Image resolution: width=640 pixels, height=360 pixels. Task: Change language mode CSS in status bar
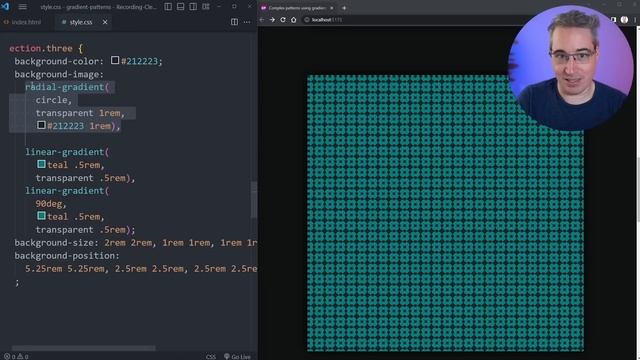point(211,356)
